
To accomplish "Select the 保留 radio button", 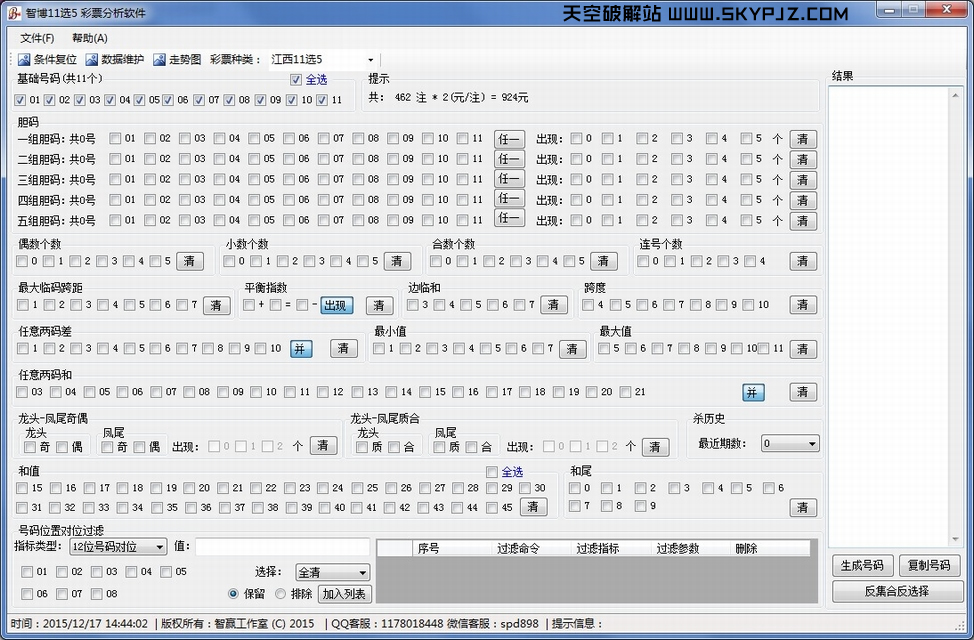I will tap(234, 594).
